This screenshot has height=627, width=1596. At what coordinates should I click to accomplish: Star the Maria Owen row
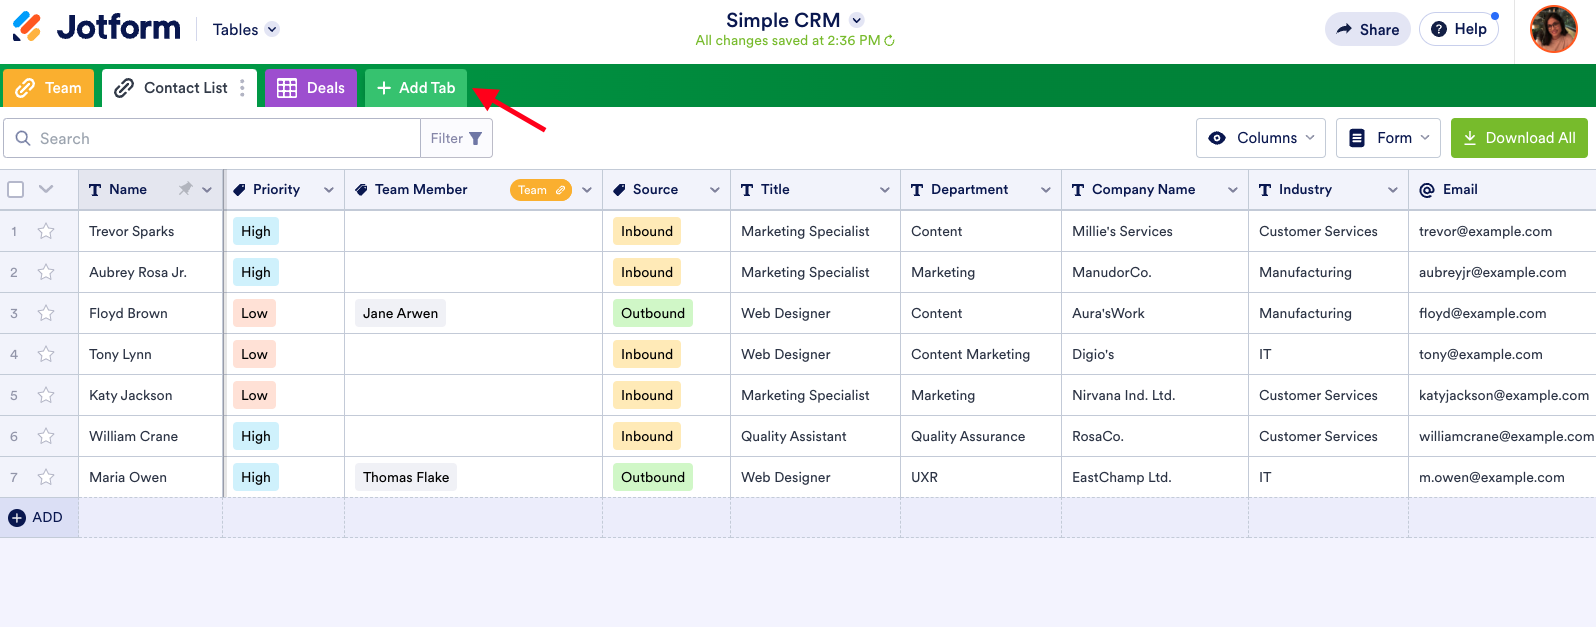click(46, 477)
